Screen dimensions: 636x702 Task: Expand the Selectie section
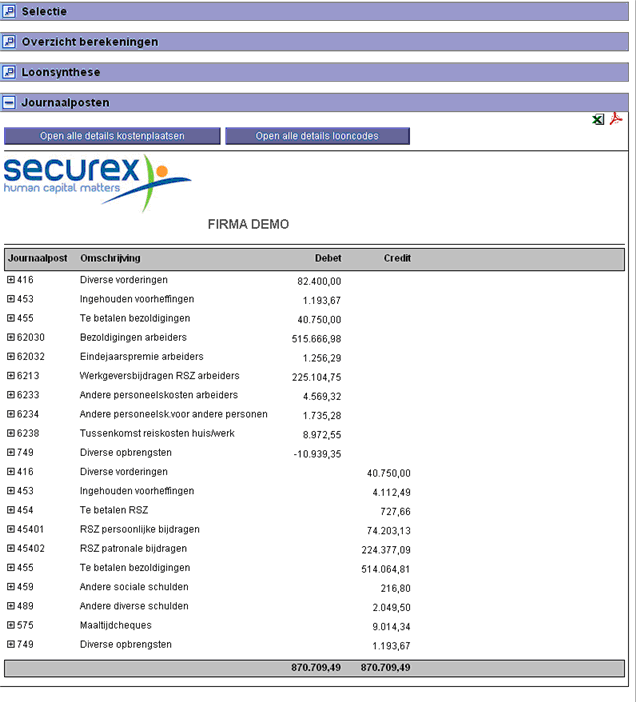click(x=9, y=11)
